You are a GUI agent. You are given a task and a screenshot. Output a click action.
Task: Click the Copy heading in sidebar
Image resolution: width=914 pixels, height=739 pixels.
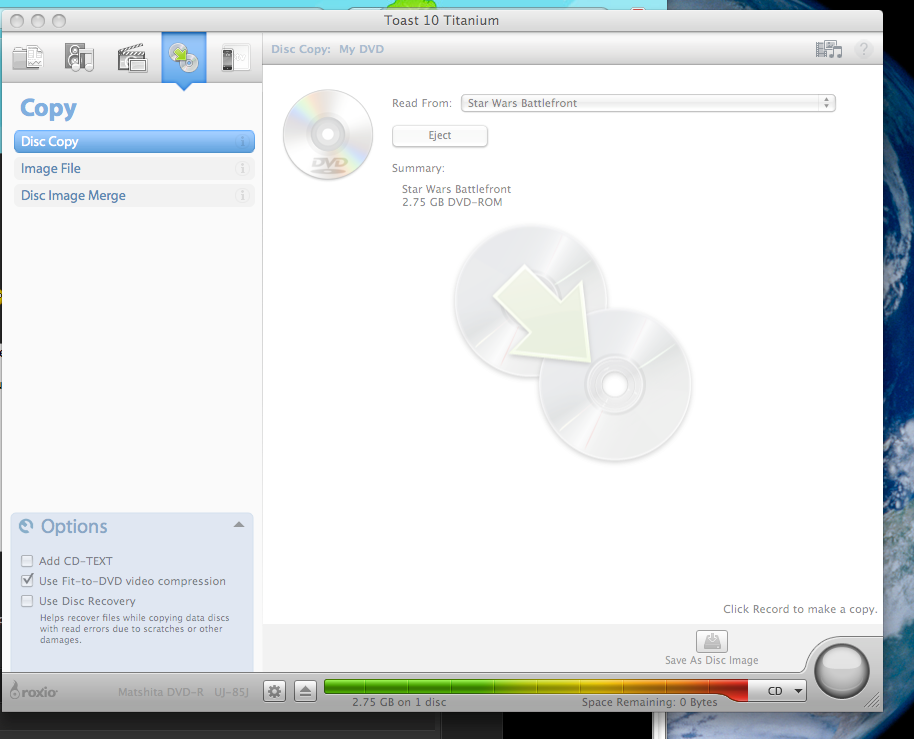click(48, 108)
